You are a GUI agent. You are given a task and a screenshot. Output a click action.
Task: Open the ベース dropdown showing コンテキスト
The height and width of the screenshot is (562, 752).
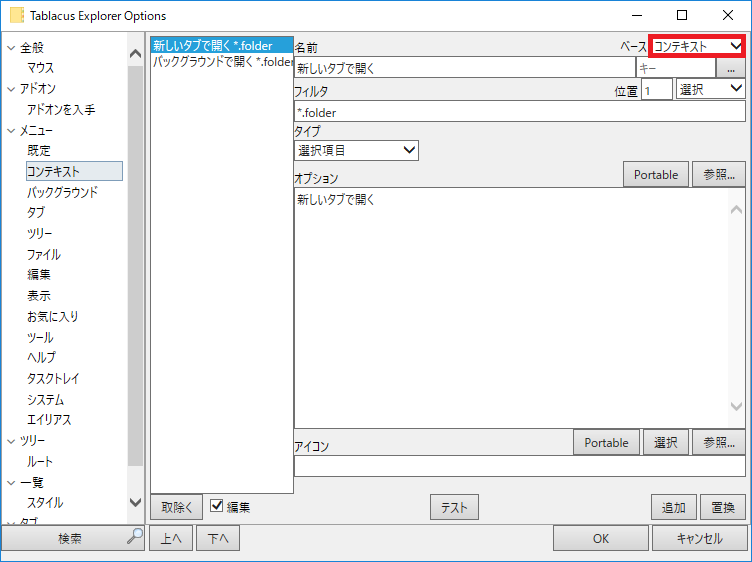point(696,47)
